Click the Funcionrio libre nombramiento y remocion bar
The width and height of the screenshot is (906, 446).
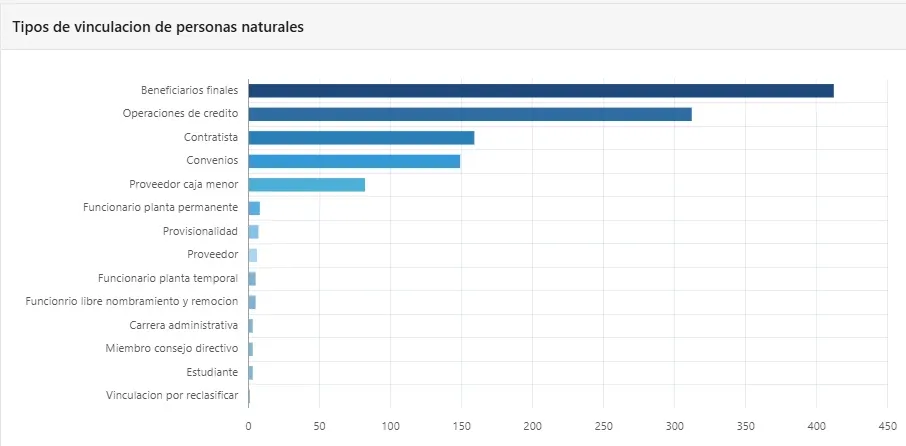click(252, 302)
